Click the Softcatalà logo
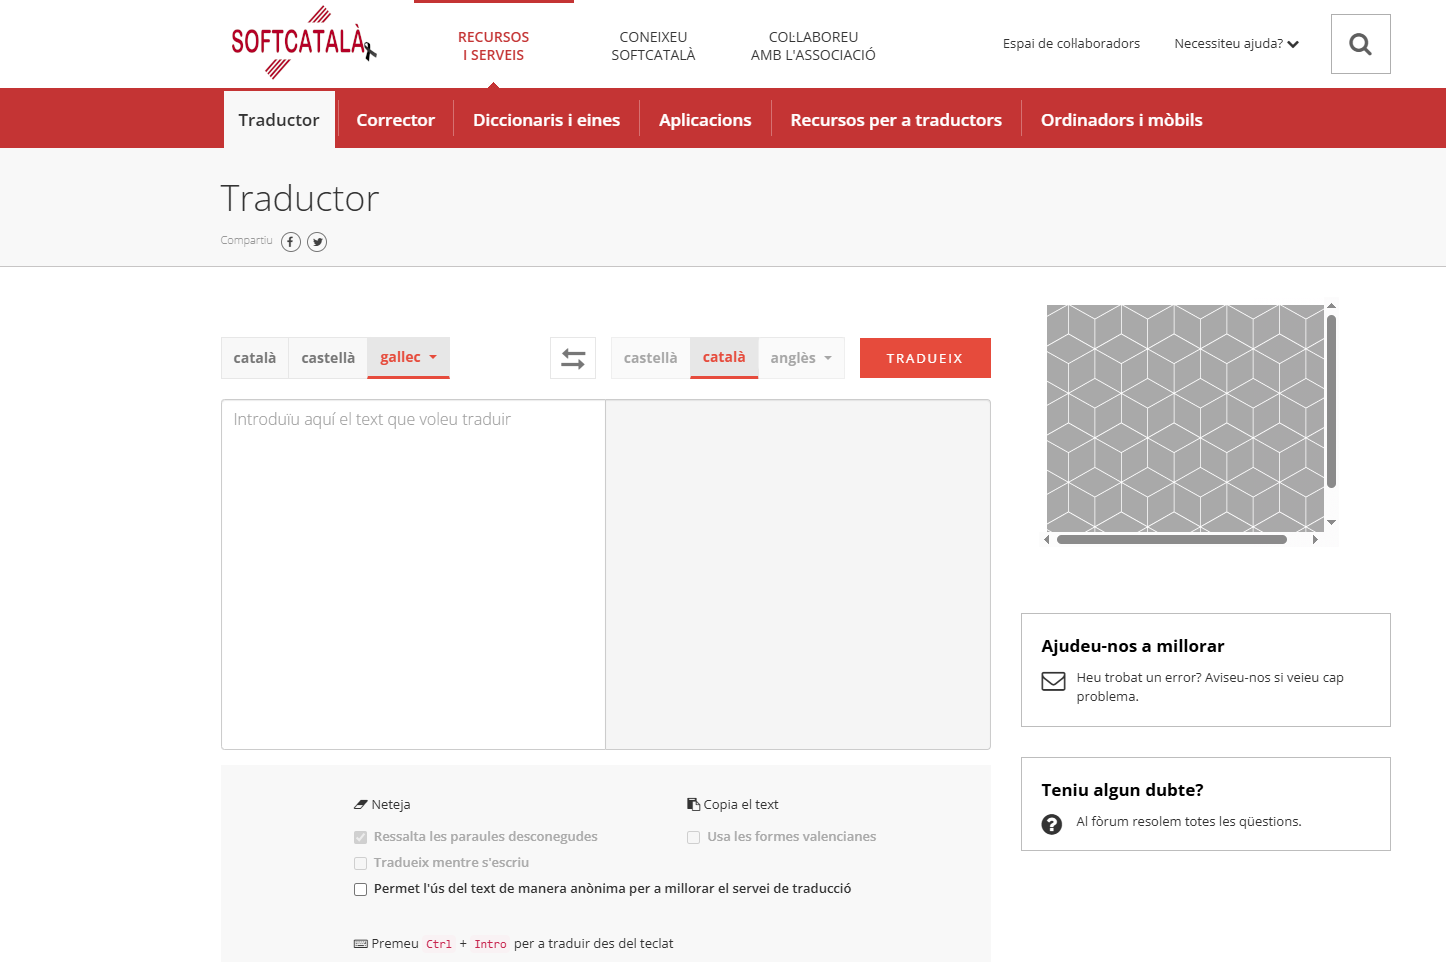Viewport: 1446px width, 962px height. [303, 42]
